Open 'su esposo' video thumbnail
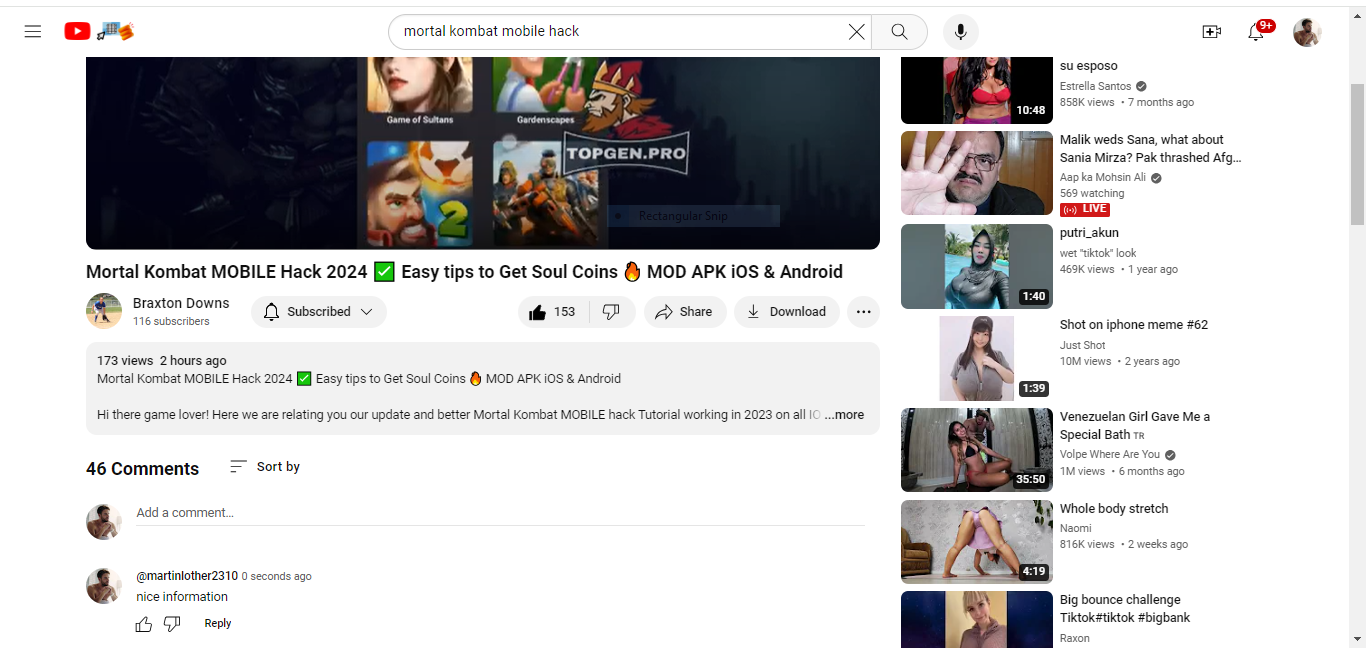This screenshot has height=648, width=1366. pyautogui.click(x=977, y=90)
